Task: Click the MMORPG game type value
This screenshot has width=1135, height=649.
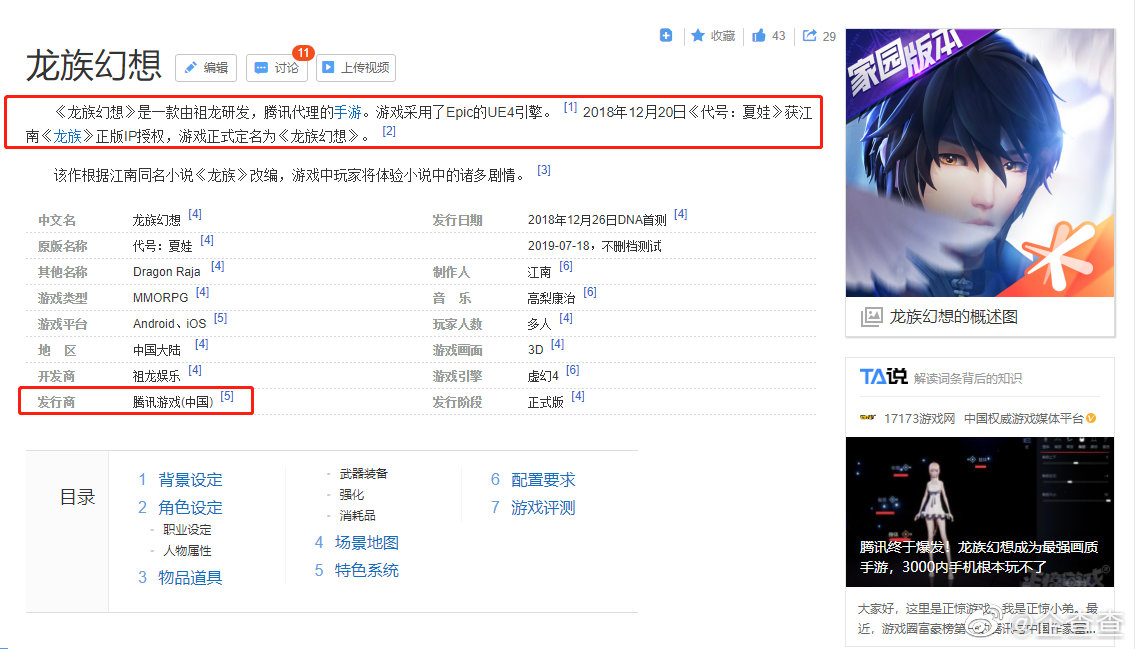Action: pos(161,297)
